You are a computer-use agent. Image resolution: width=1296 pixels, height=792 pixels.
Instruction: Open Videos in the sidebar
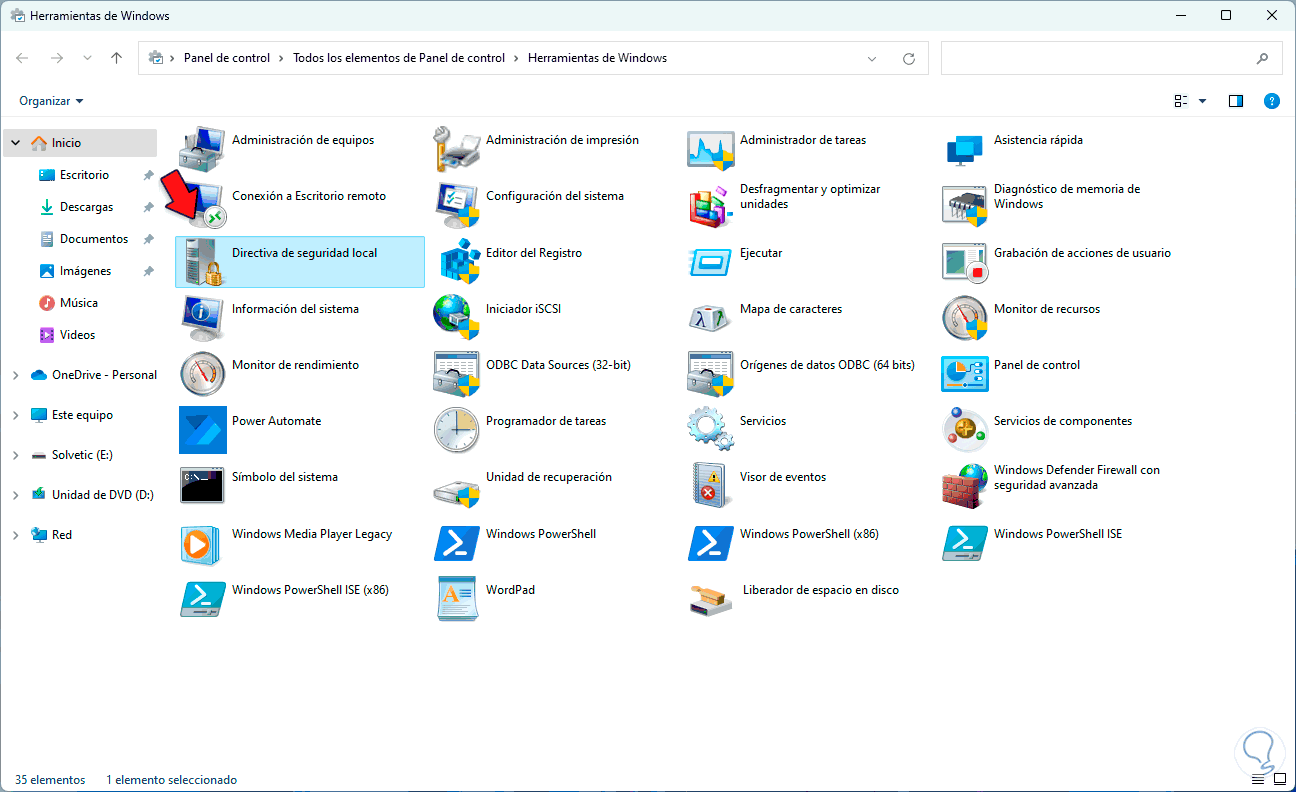[77, 335]
